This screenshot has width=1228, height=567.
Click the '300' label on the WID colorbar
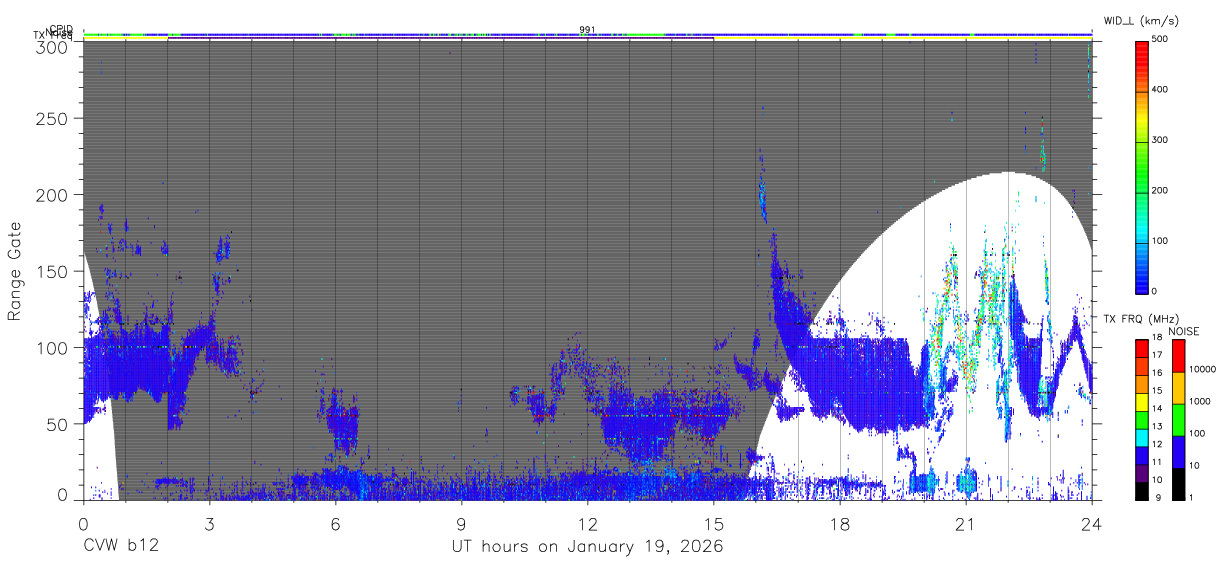pos(1161,140)
